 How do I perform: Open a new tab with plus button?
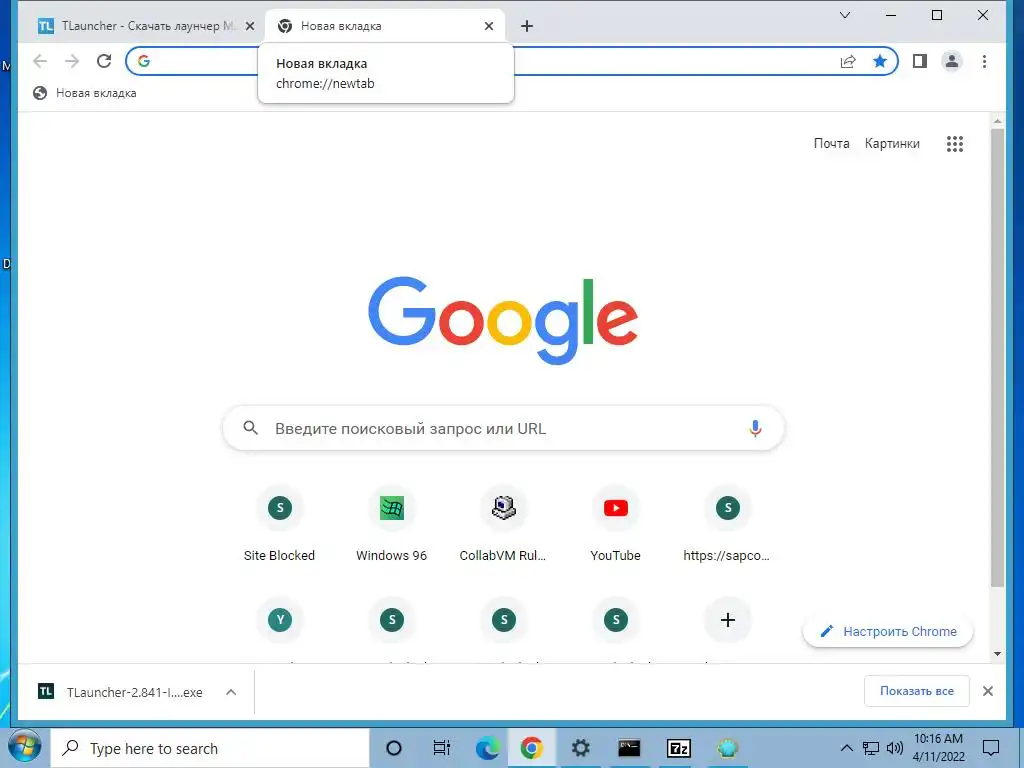527,26
